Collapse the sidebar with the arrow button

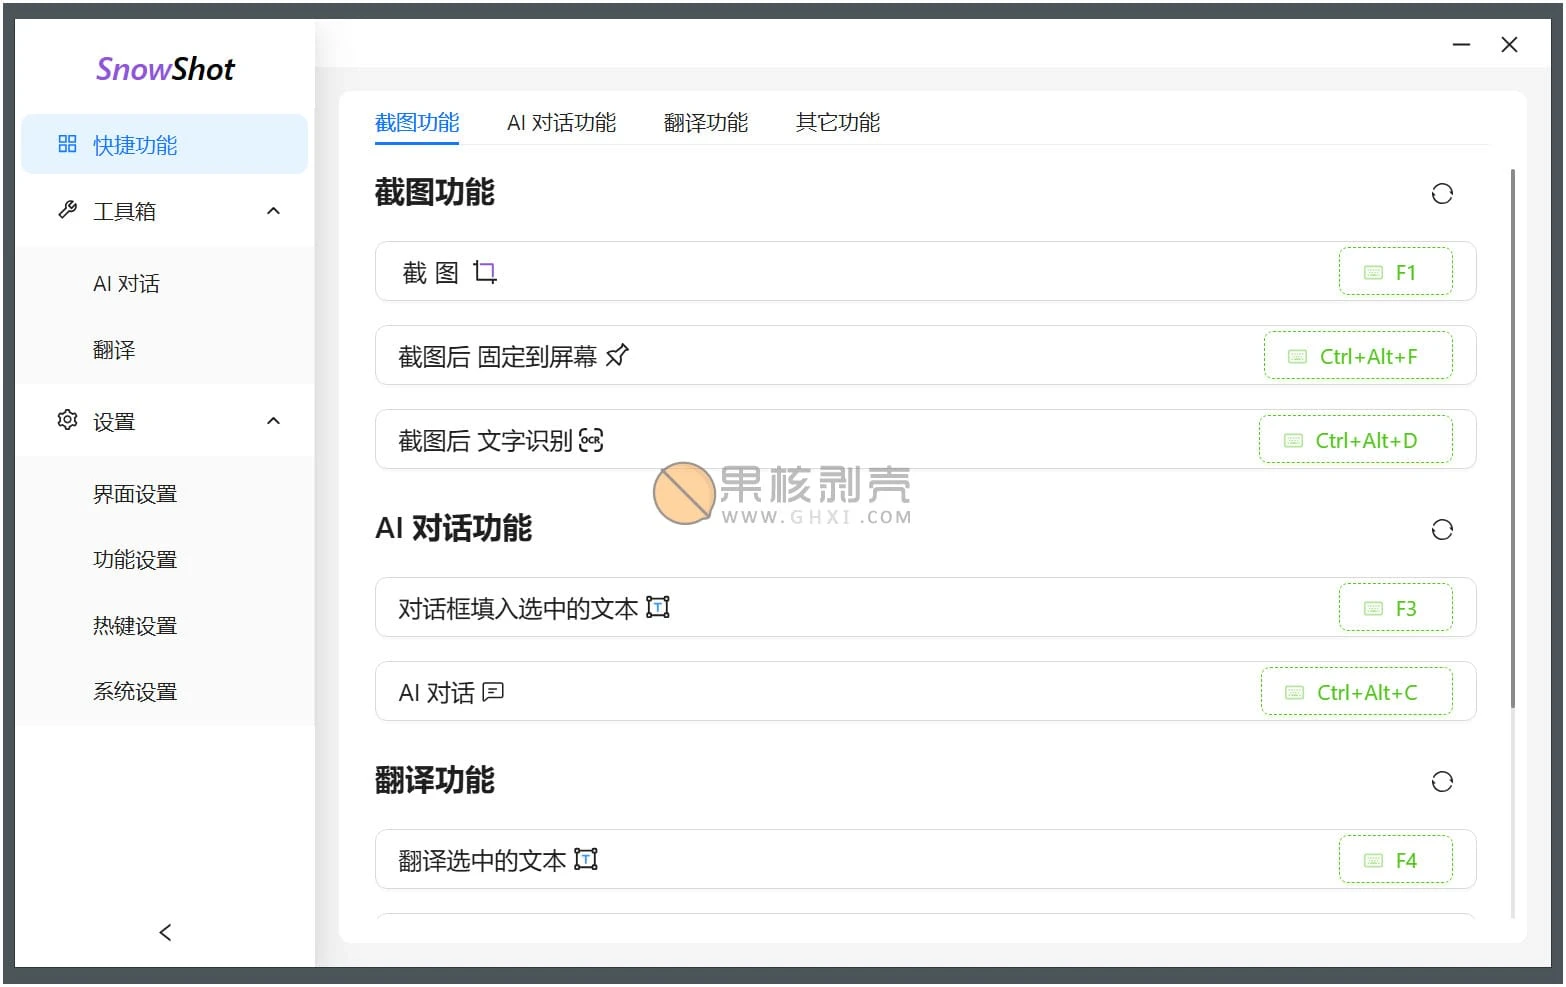164,932
